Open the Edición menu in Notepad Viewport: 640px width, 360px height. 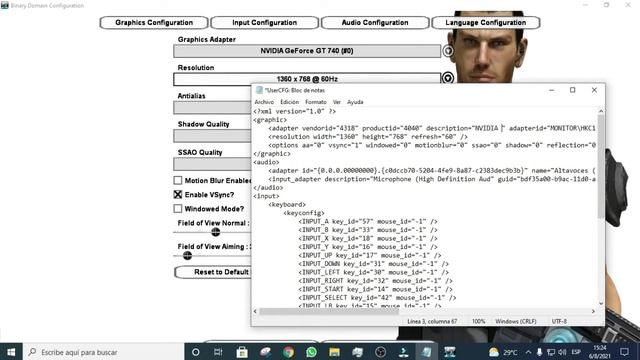click(289, 102)
